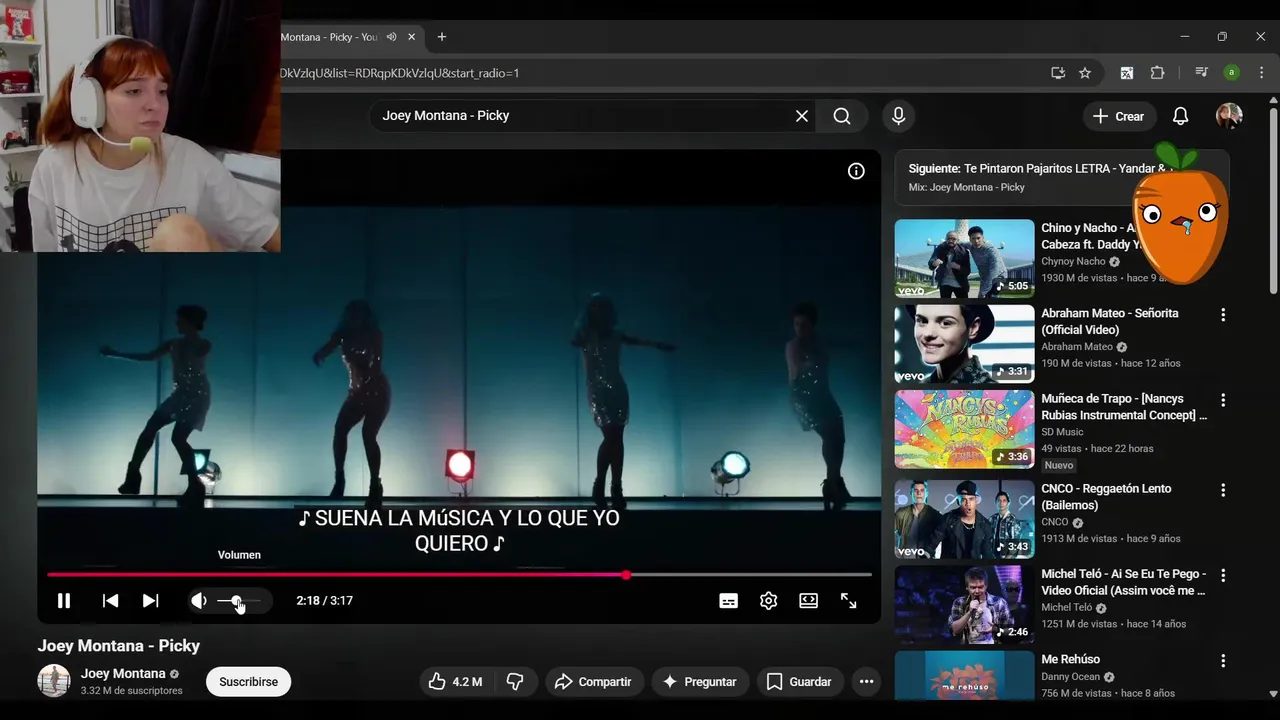
Task: Open Chrome media controls icon
Action: [x=1201, y=73]
